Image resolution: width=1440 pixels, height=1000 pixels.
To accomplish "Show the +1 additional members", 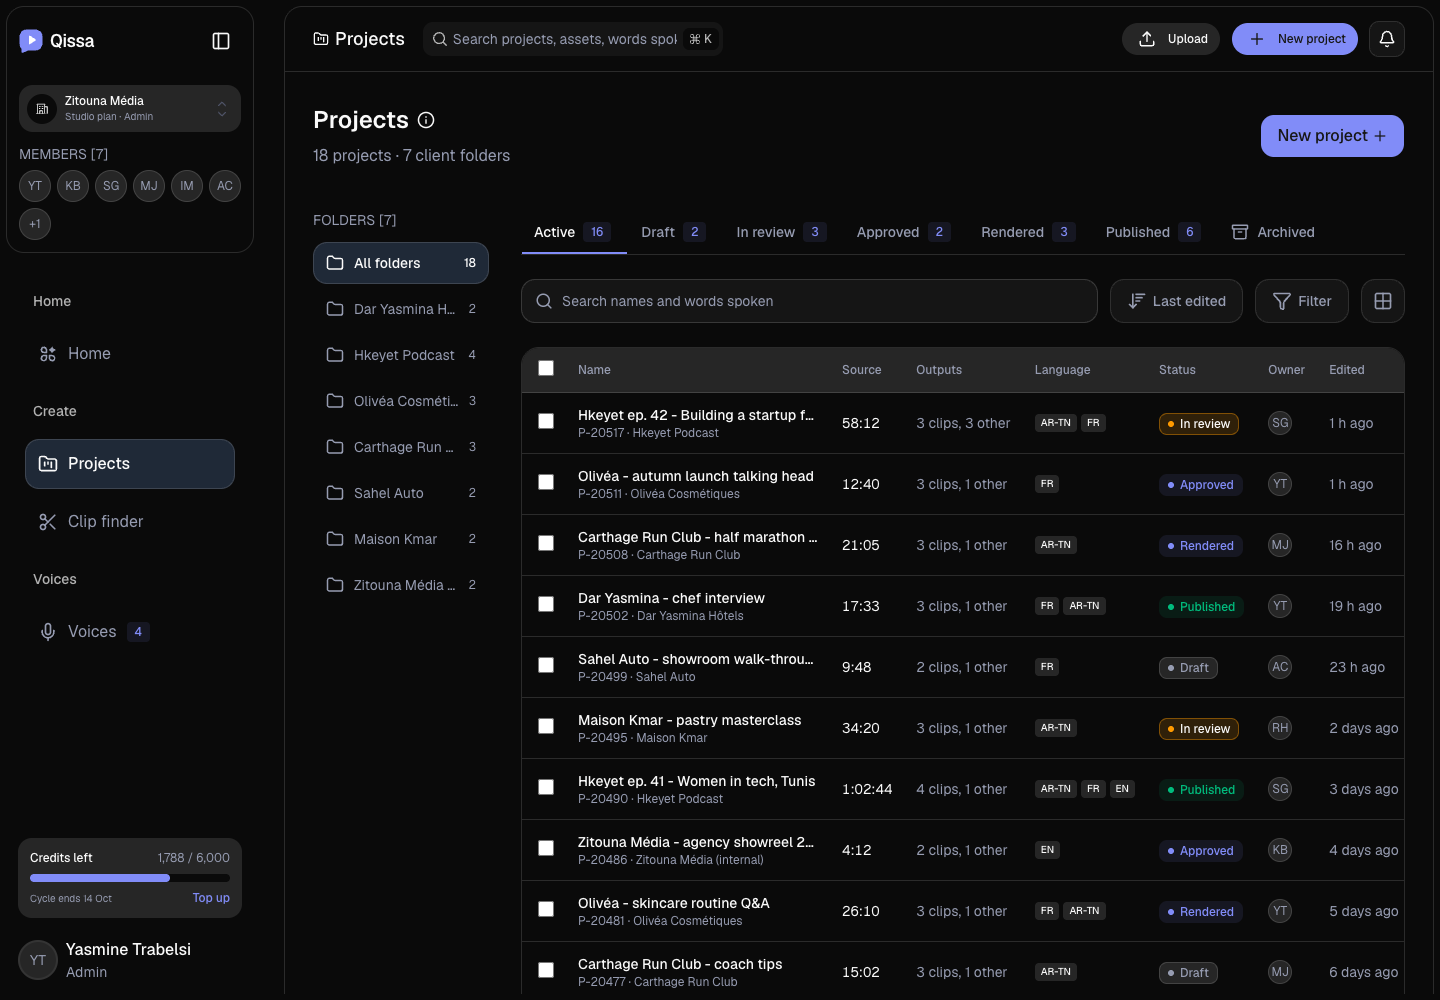I will point(35,224).
